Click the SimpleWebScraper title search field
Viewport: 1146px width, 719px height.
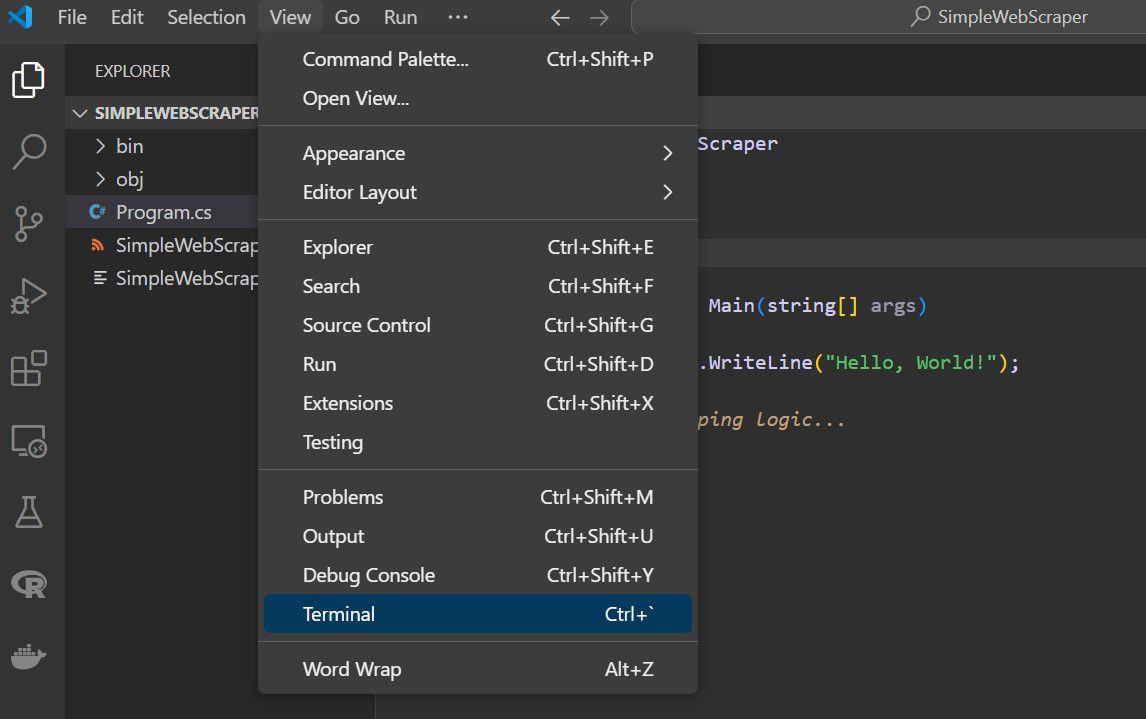coord(889,17)
